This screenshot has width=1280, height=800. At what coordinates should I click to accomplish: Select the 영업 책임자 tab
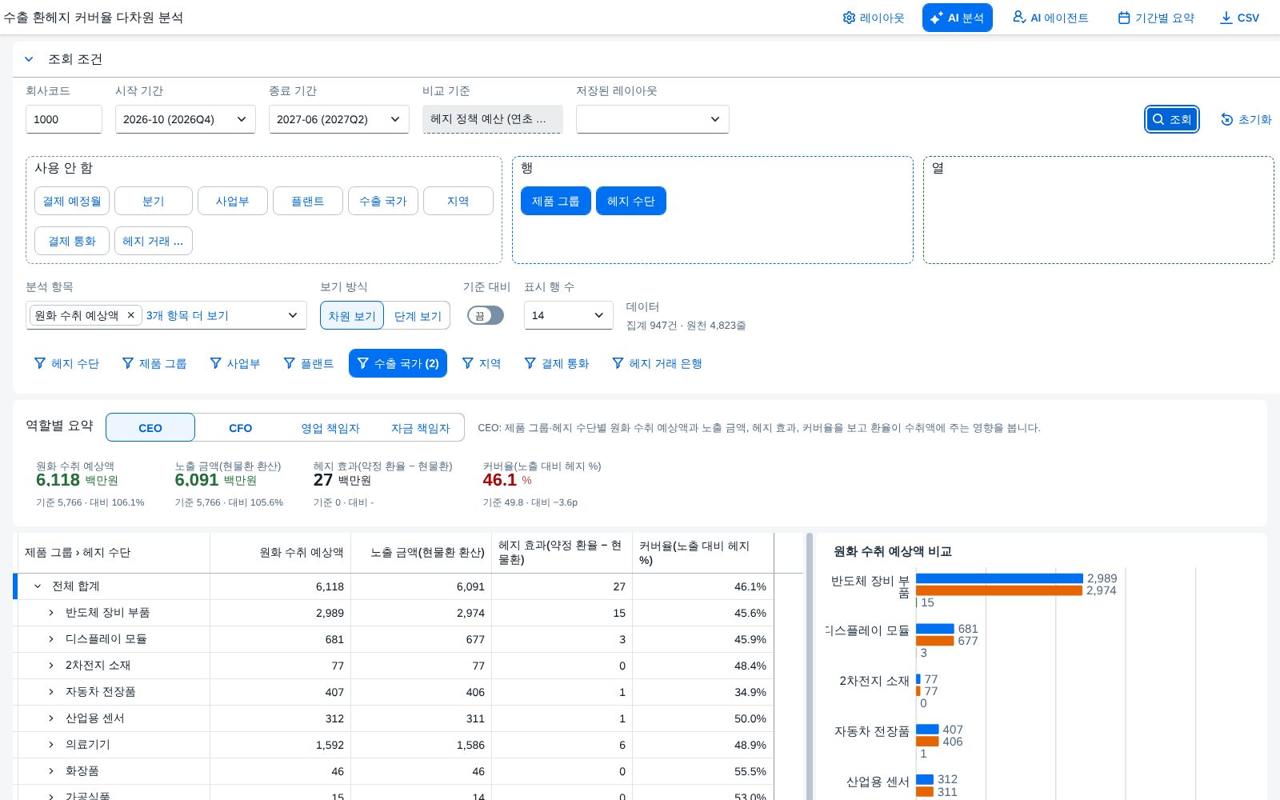click(x=330, y=428)
